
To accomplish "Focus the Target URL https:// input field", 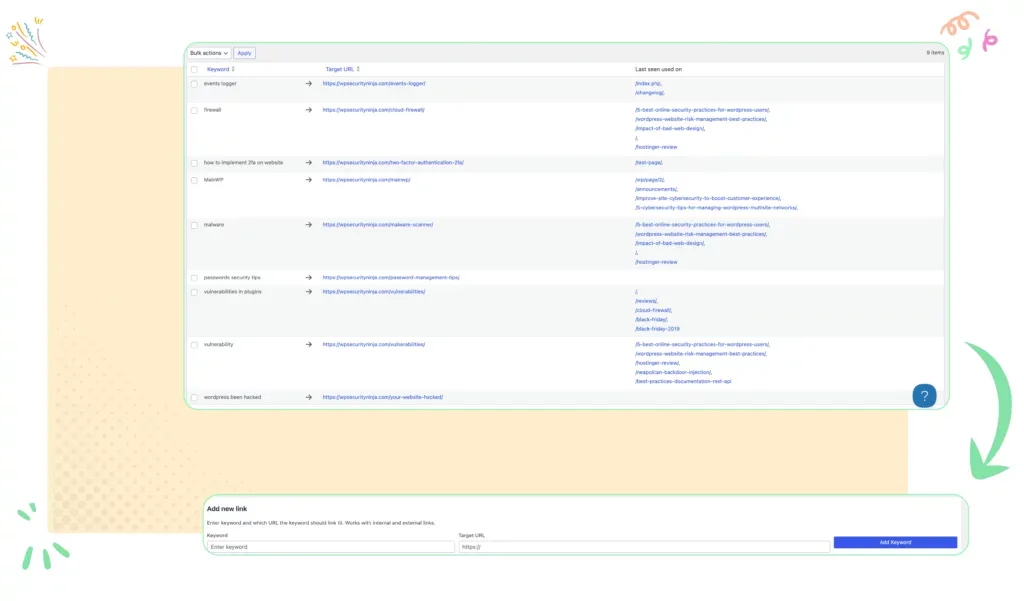I will (644, 547).
